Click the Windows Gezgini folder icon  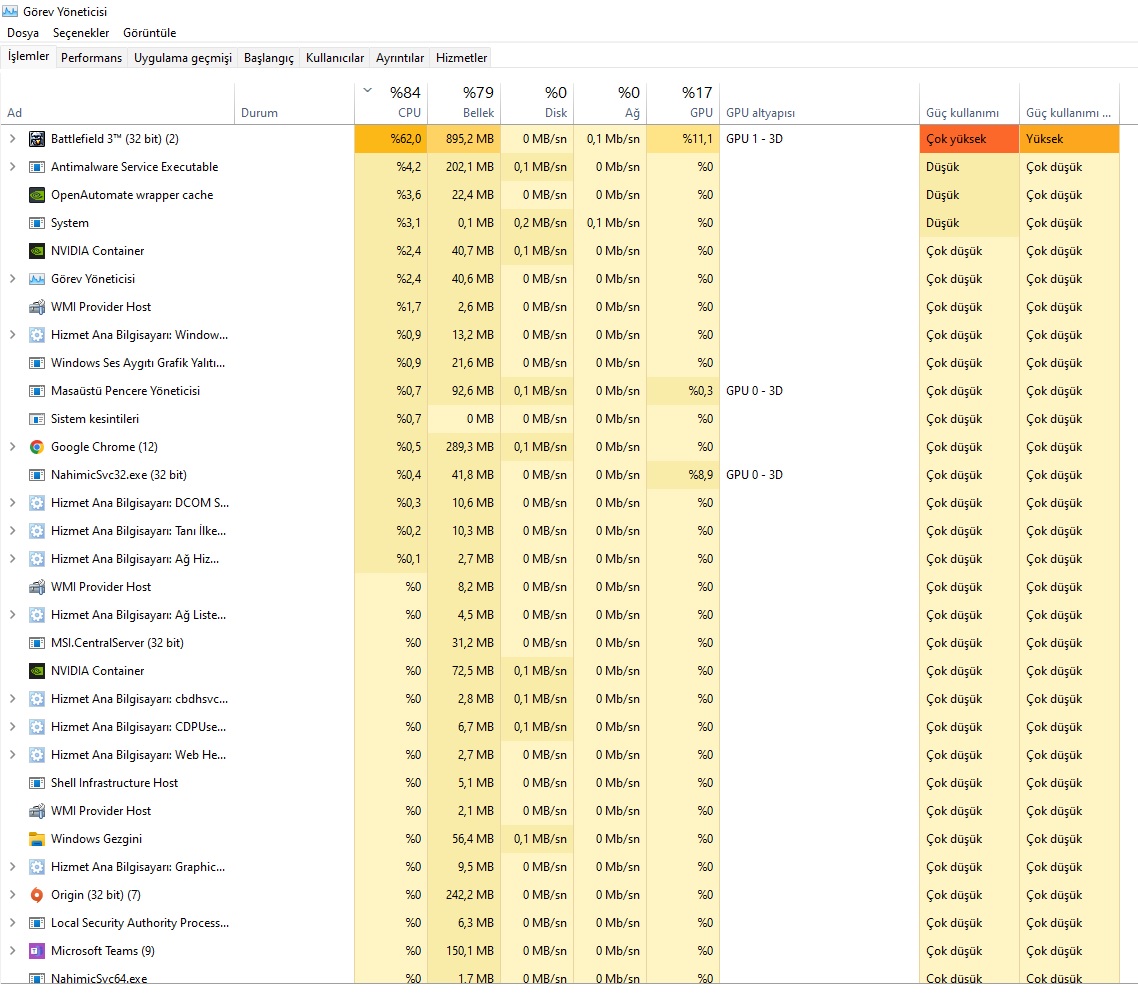(x=36, y=839)
